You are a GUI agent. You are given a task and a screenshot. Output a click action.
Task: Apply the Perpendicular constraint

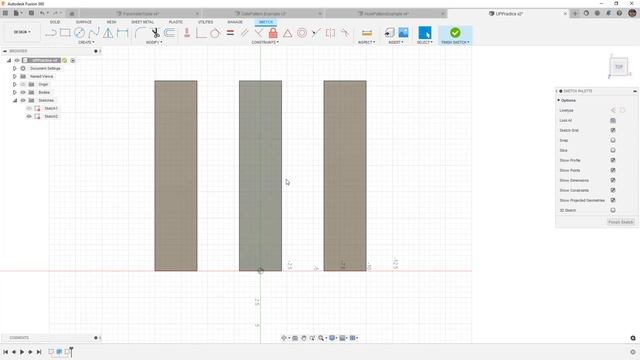[x=258, y=33]
